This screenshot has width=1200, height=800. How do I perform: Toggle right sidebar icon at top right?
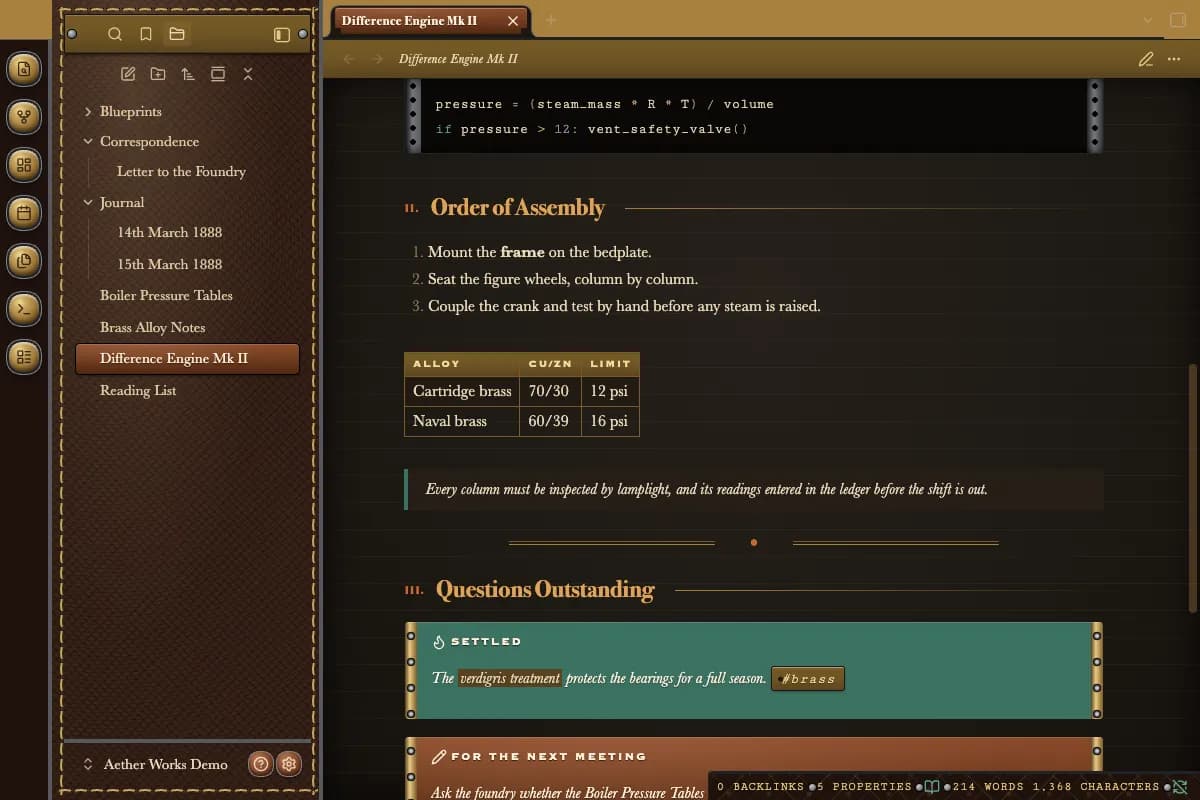(1177, 20)
